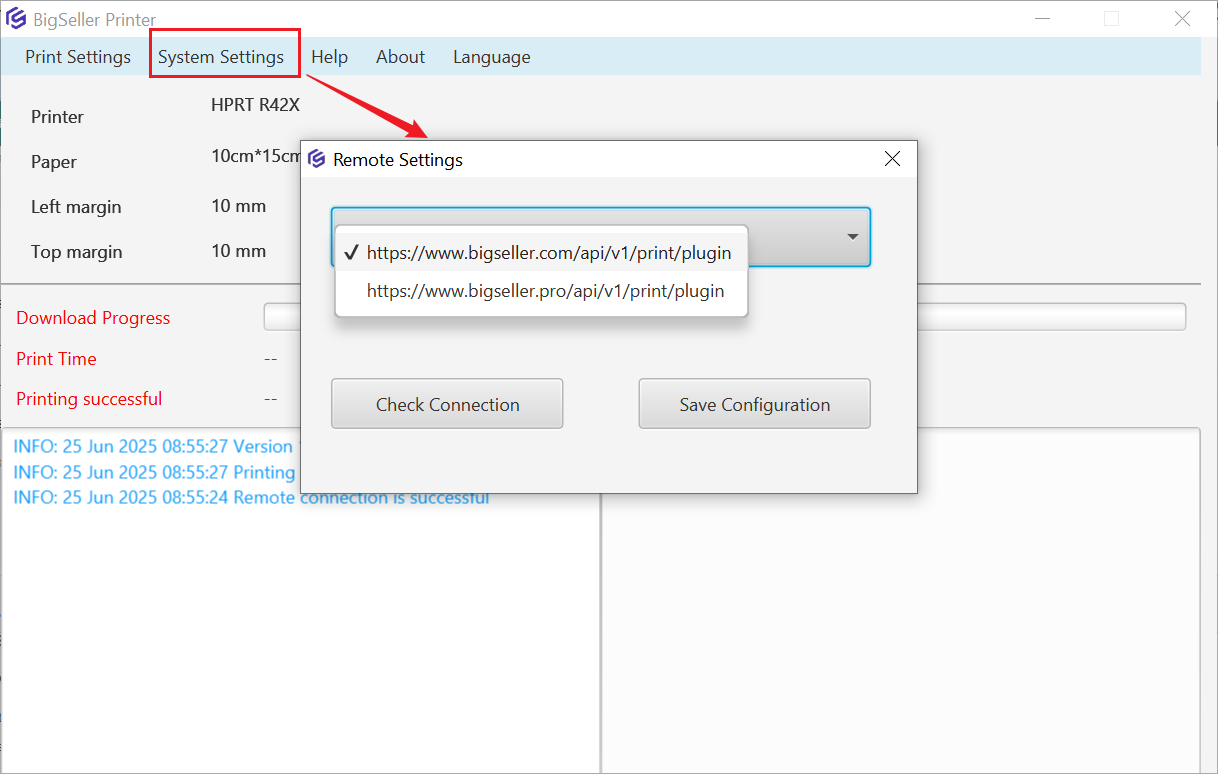1218x774 pixels.
Task: Open the Help menu
Action: pyautogui.click(x=329, y=57)
